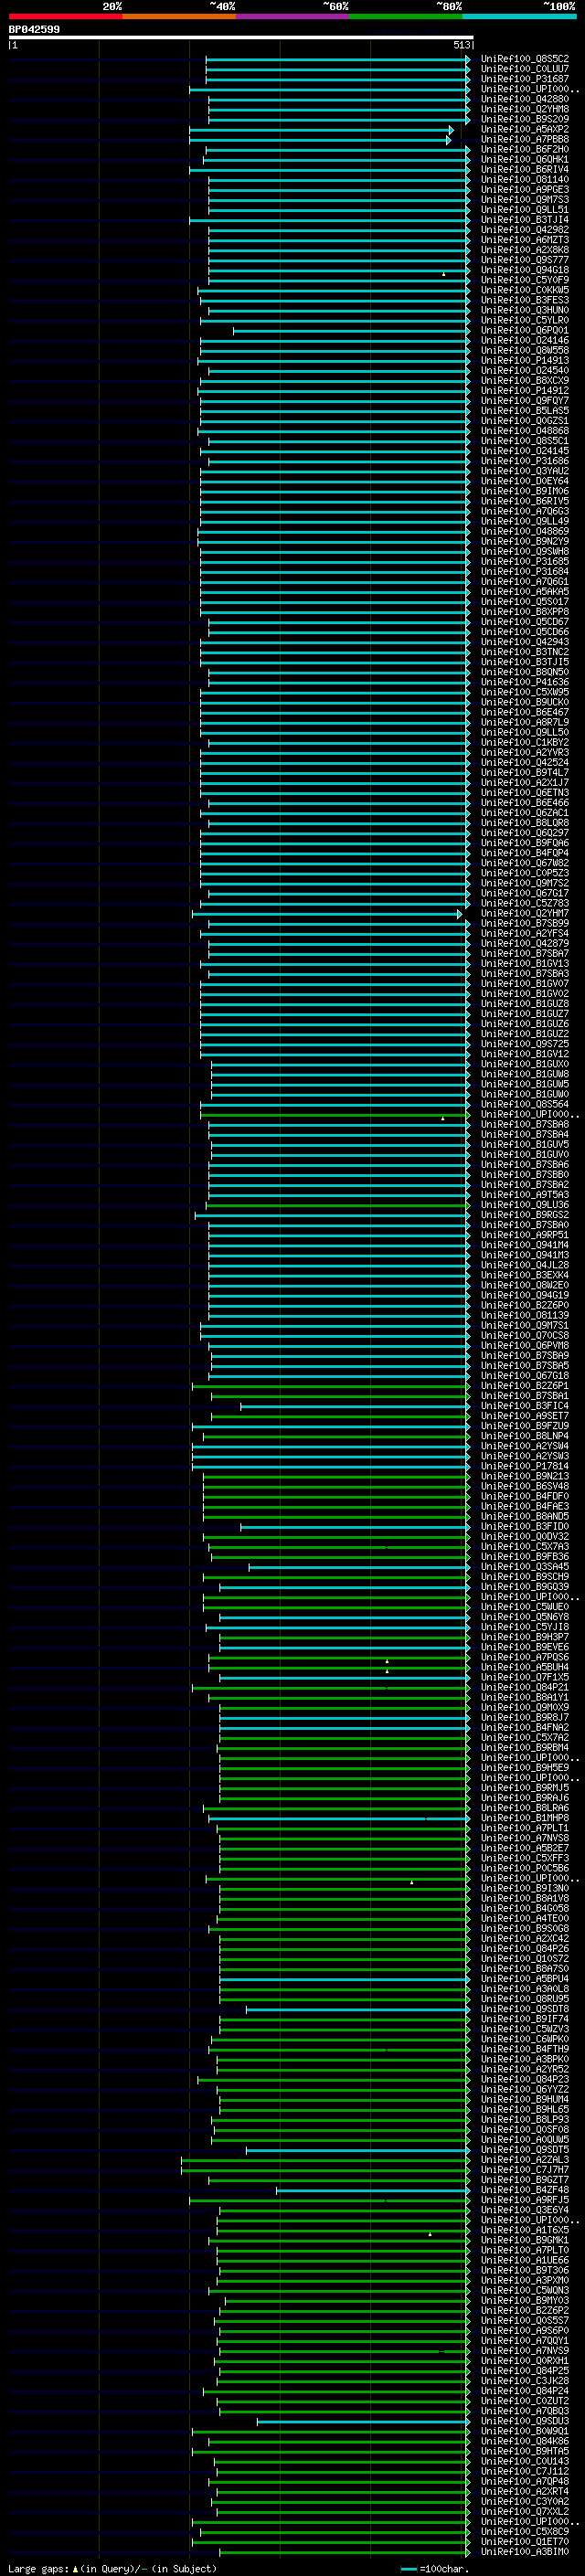Select the UniRef100_C5WUE0 label
The width and height of the screenshot is (585, 2576).
pyautogui.click(x=524, y=1607)
